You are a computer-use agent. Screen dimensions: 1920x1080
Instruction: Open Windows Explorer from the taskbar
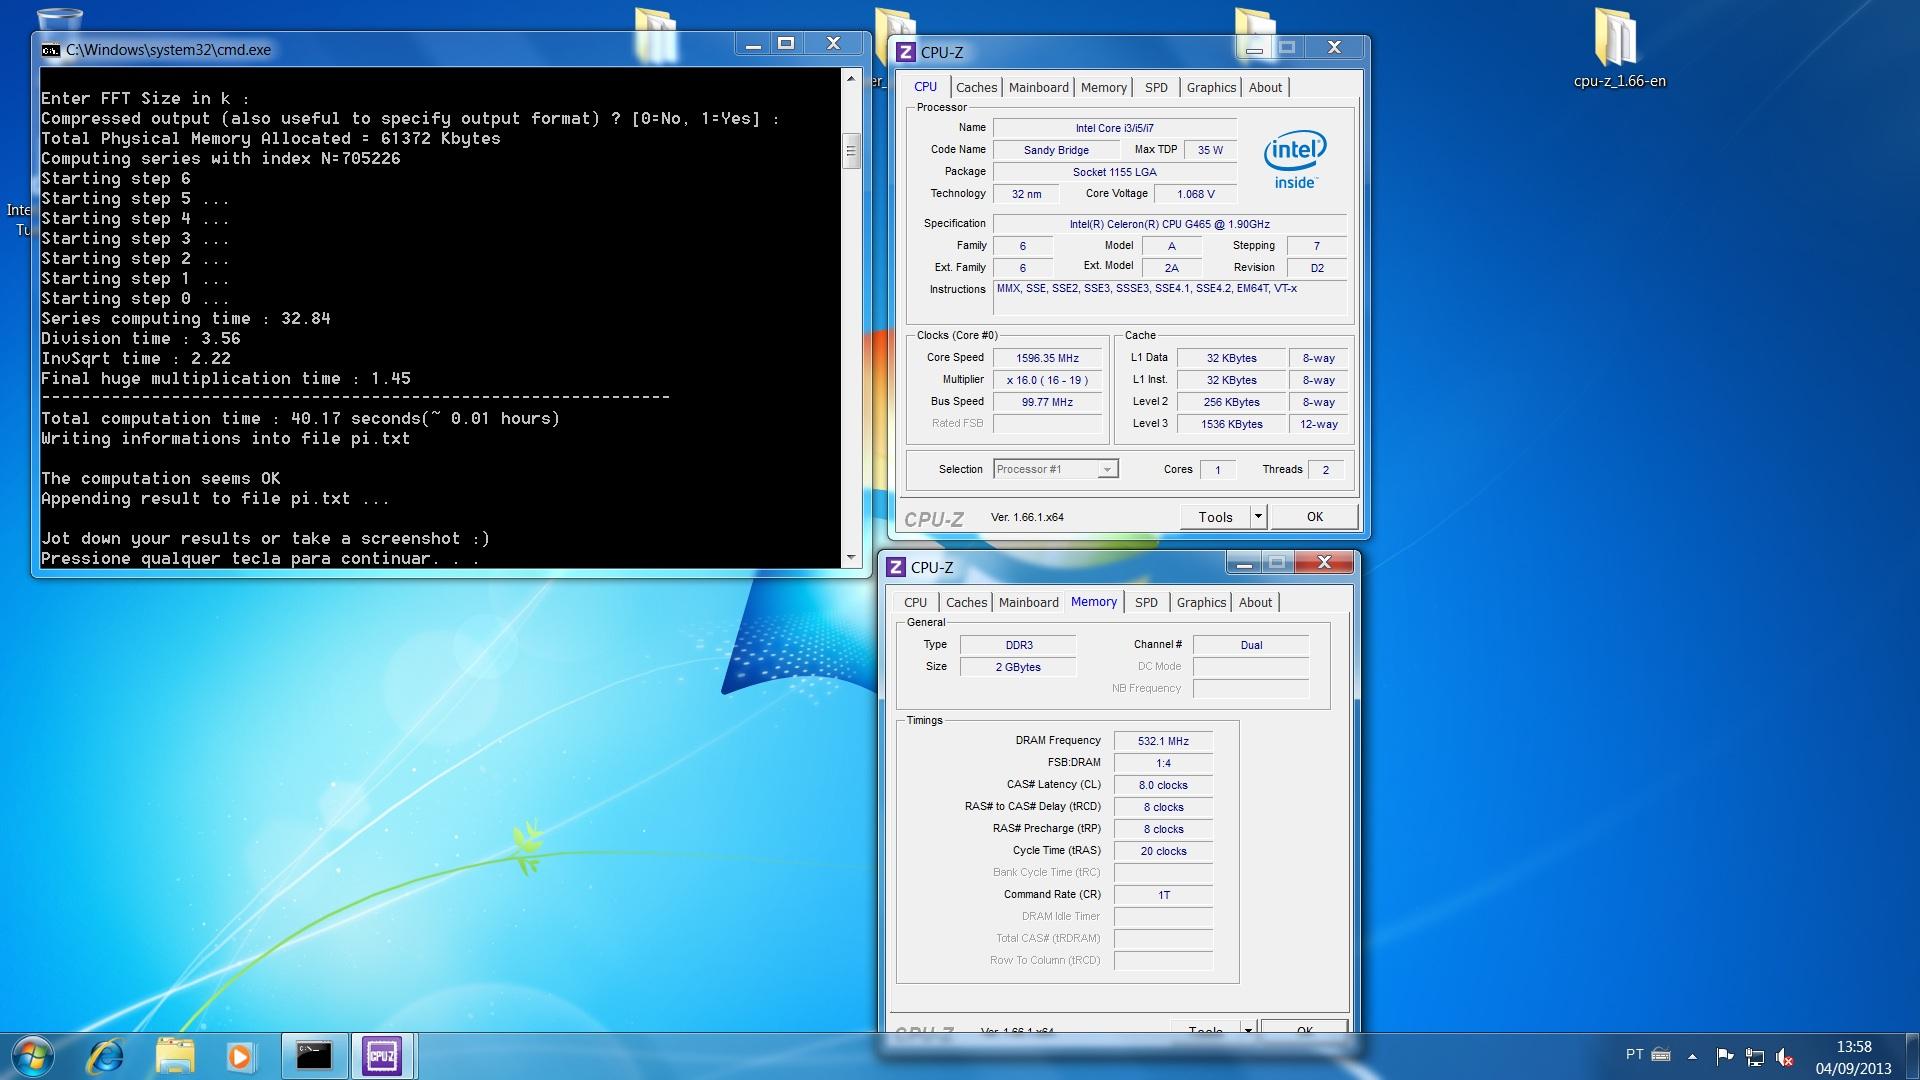pos(175,1057)
